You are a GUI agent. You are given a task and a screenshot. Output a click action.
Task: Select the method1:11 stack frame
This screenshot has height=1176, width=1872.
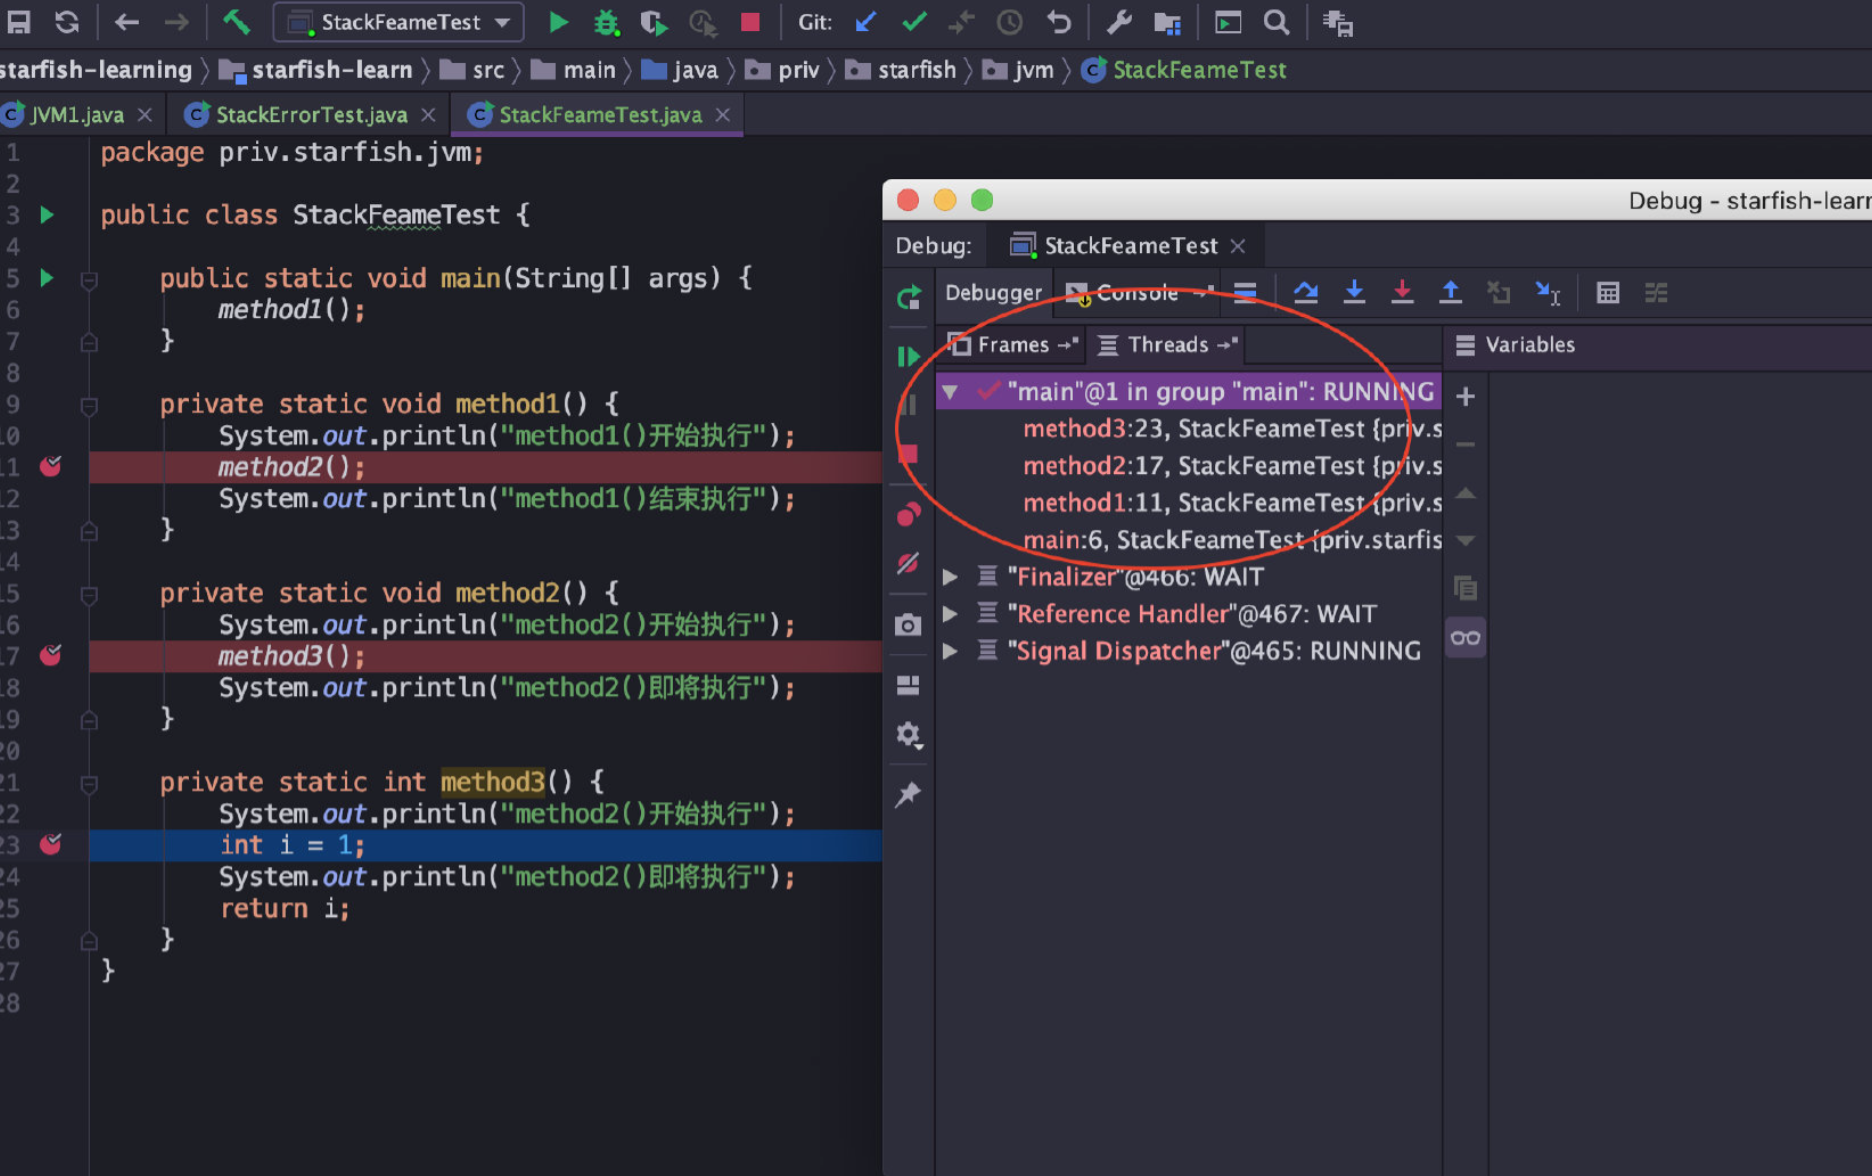(x=1190, y=503)
